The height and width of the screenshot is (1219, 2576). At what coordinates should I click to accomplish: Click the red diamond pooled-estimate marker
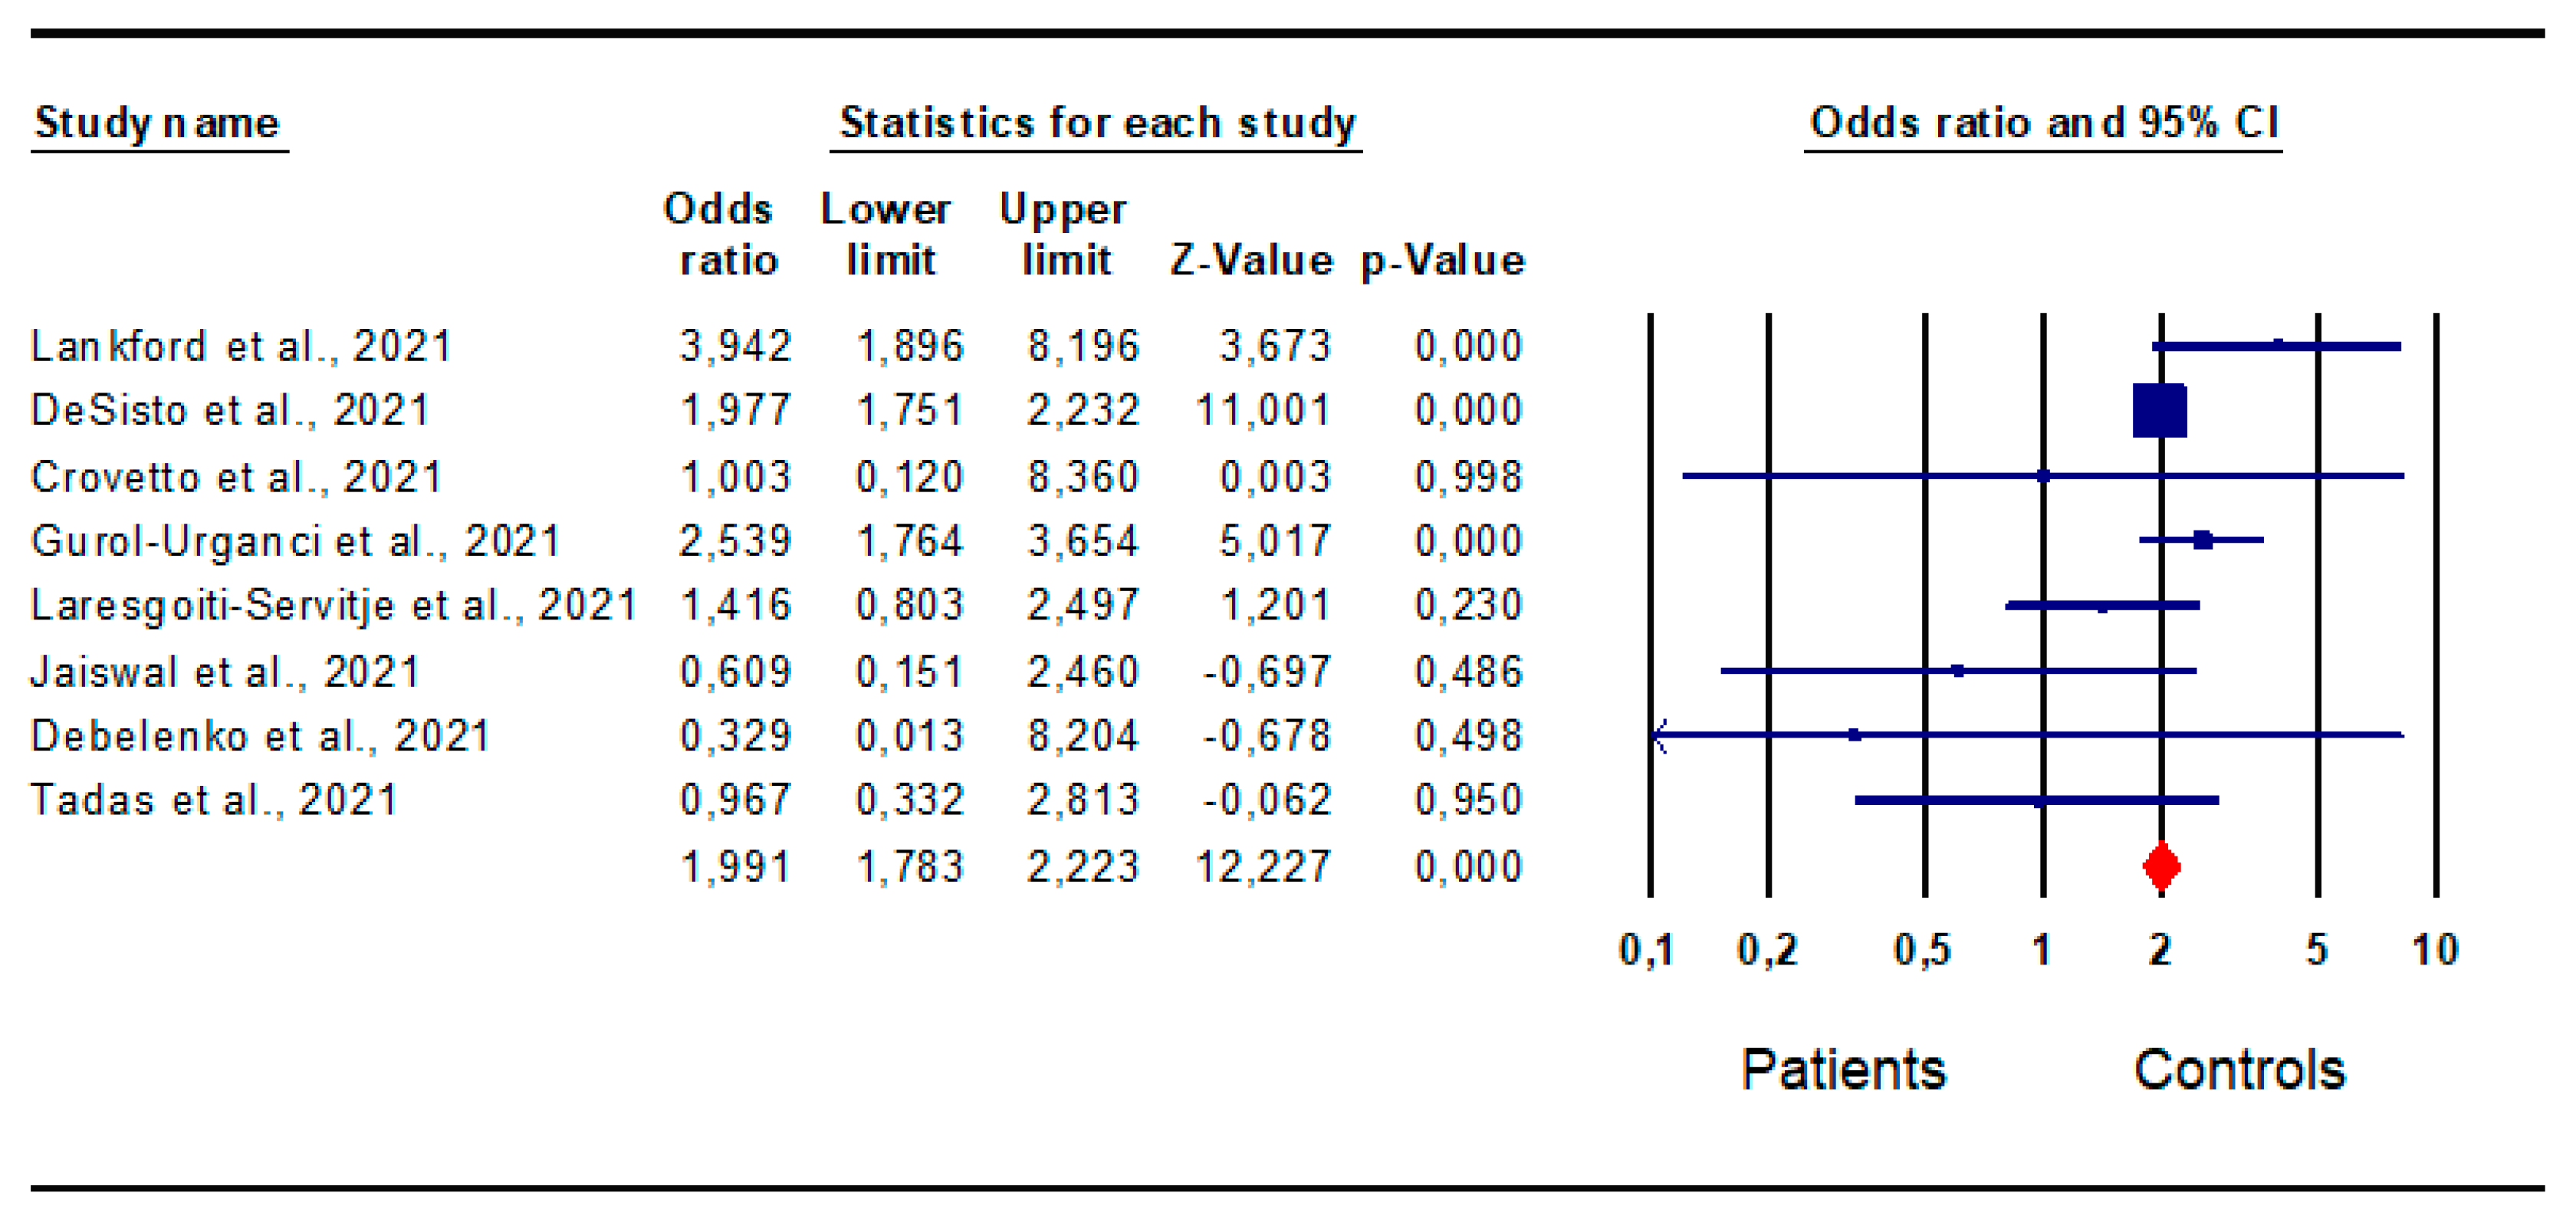[x=2161, y=866]
